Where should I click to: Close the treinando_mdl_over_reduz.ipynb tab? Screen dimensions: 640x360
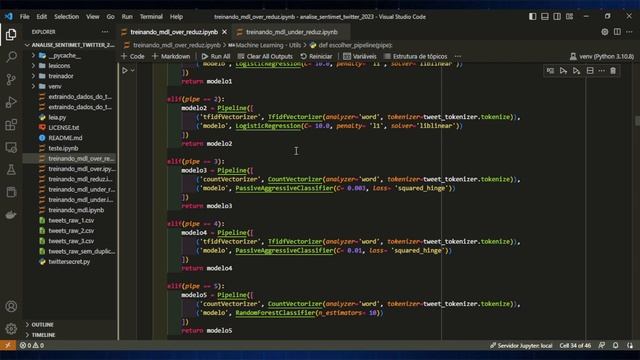(x=224, y=32)
